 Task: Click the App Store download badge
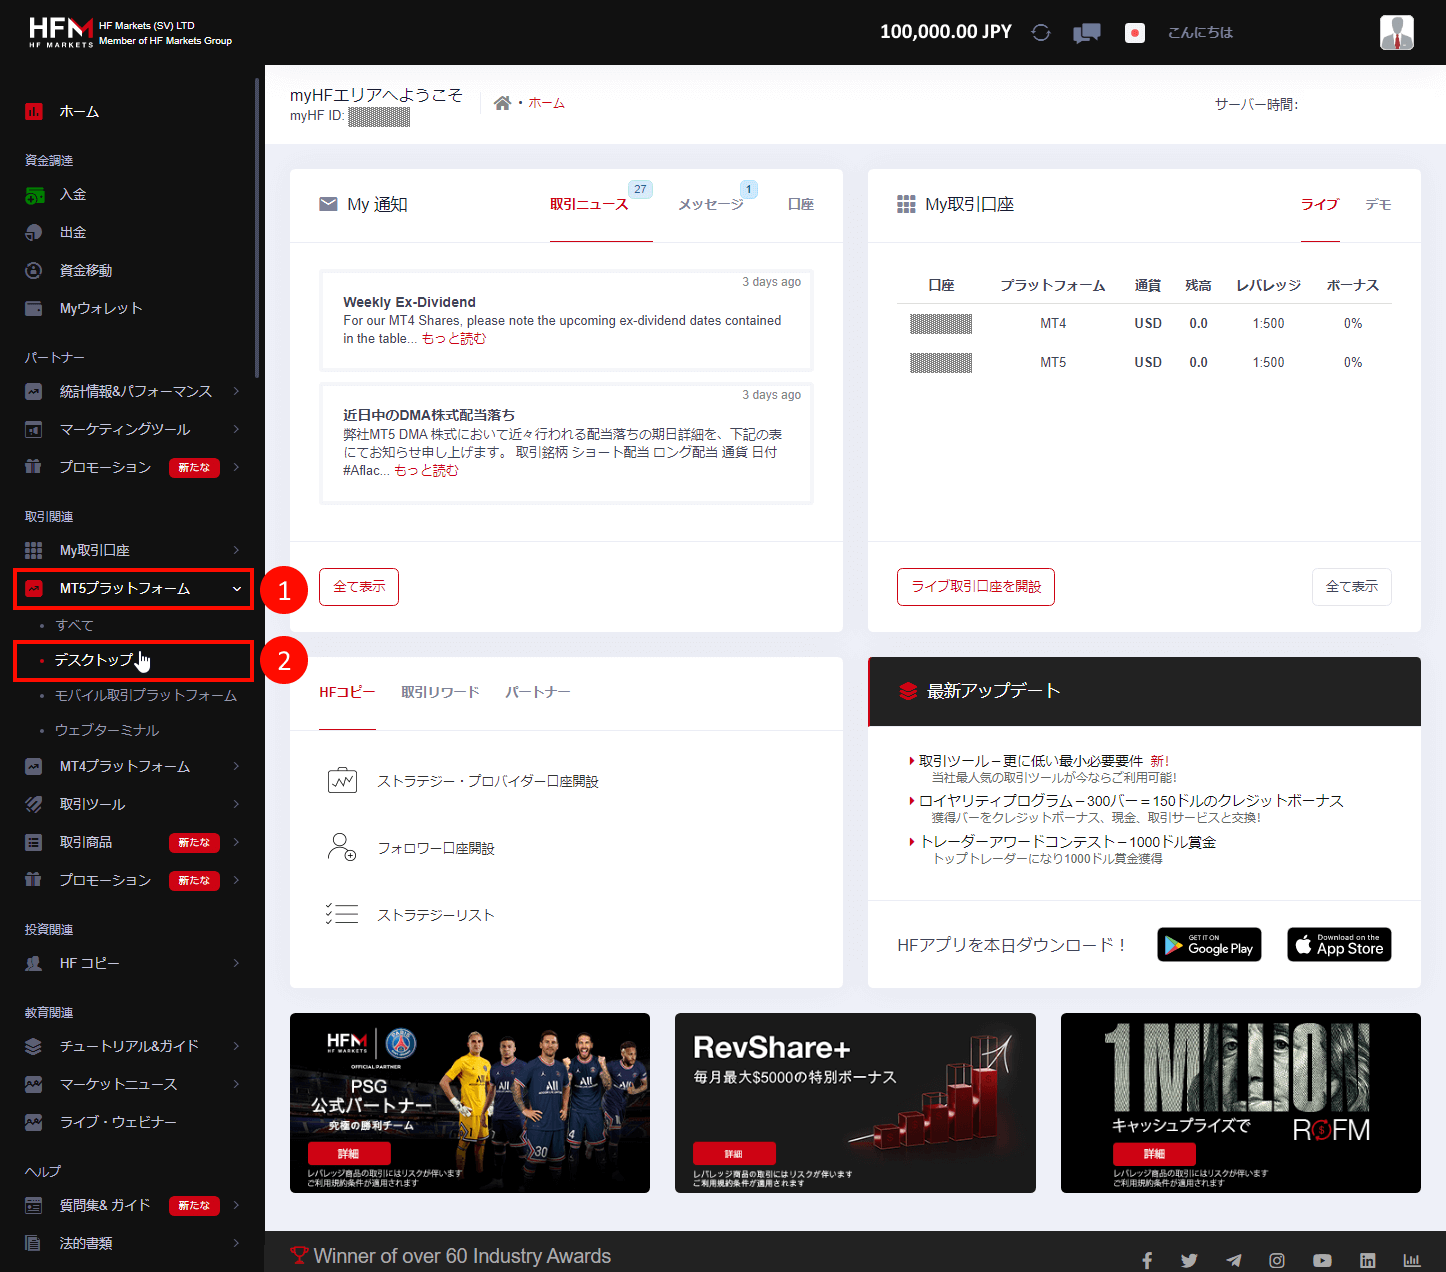[1338, 944]
